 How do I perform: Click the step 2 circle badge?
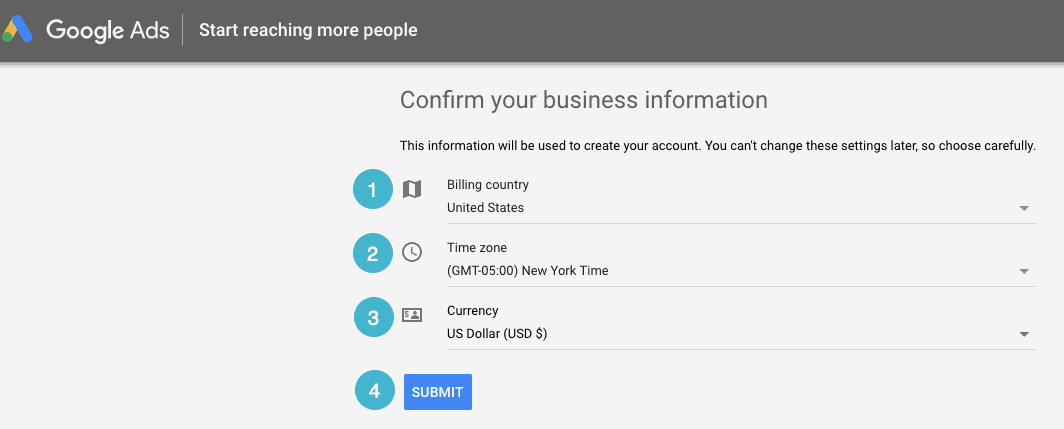[x=373, y=254]
